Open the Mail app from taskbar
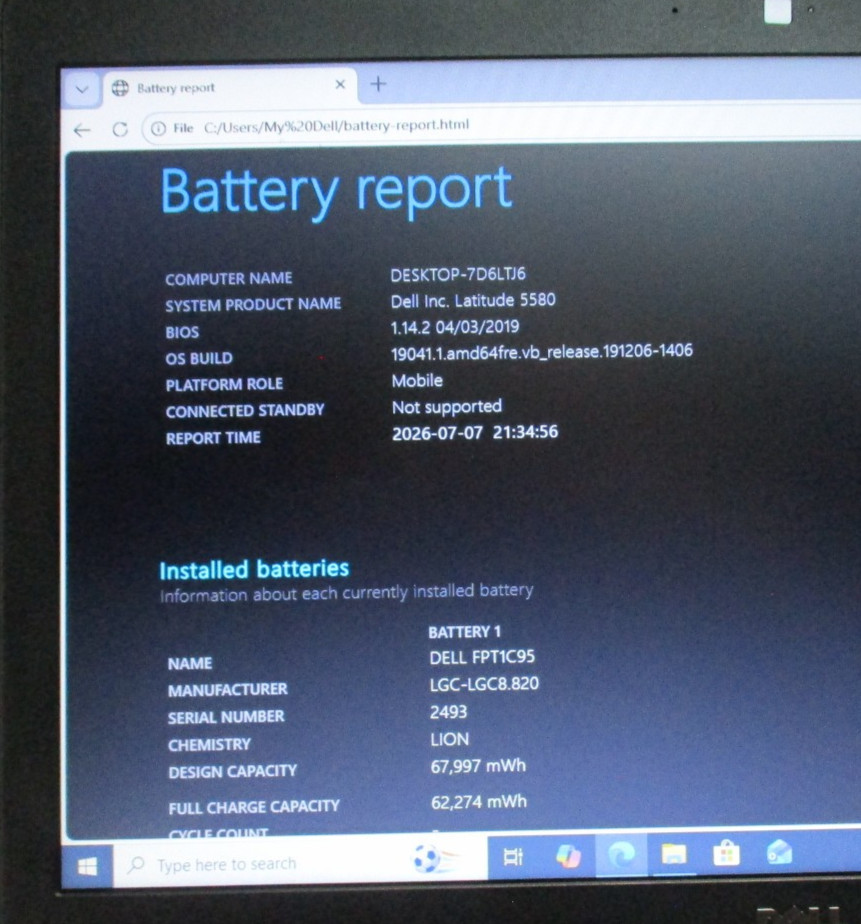861x924 pixels. coord(779,852)
